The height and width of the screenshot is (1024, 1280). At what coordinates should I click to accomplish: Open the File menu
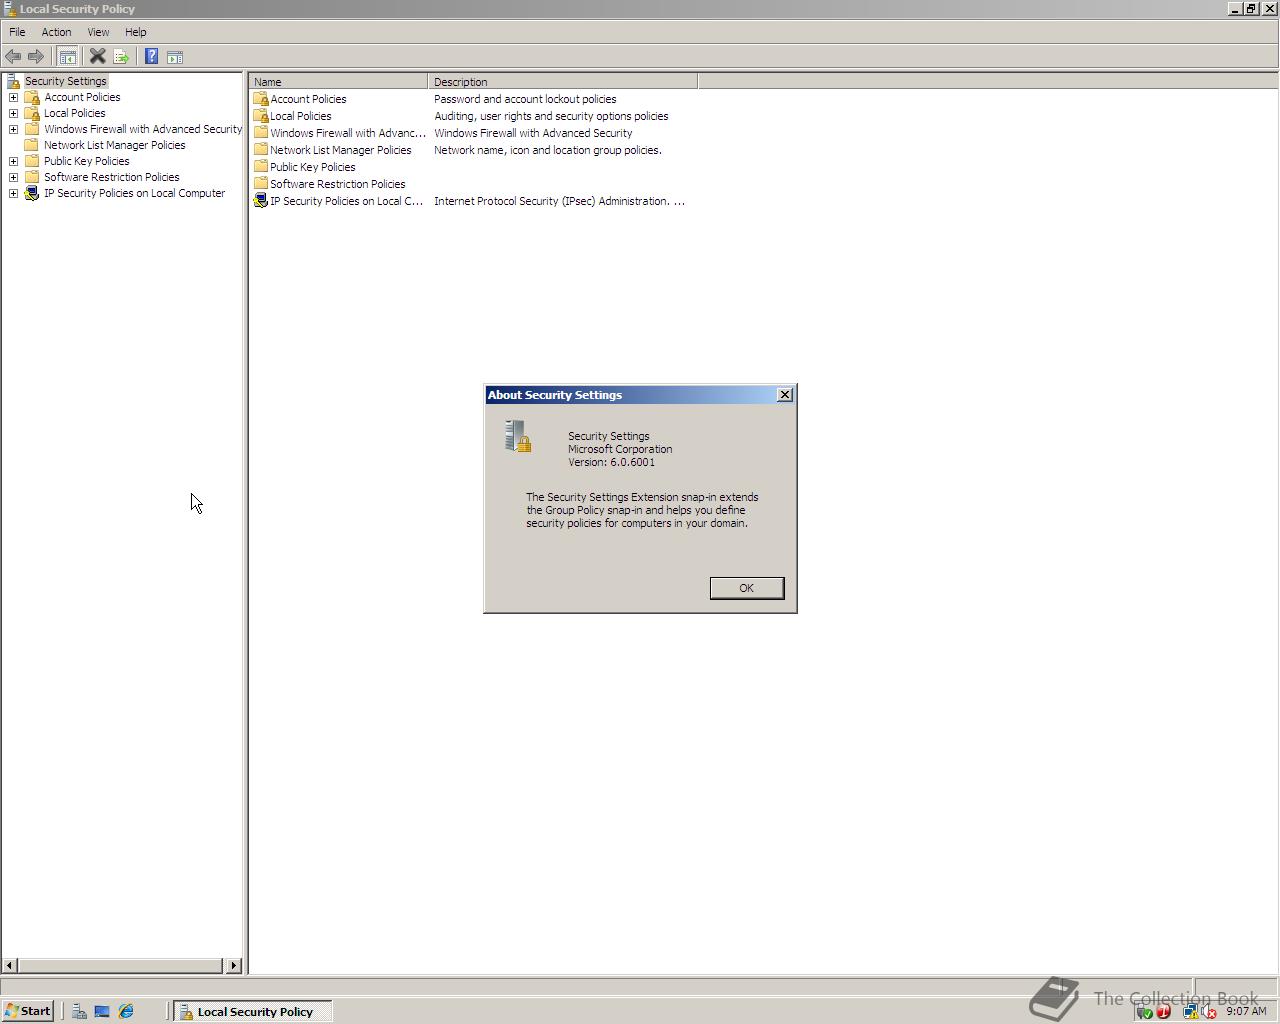pyautogui.click(x=17, y=32)
